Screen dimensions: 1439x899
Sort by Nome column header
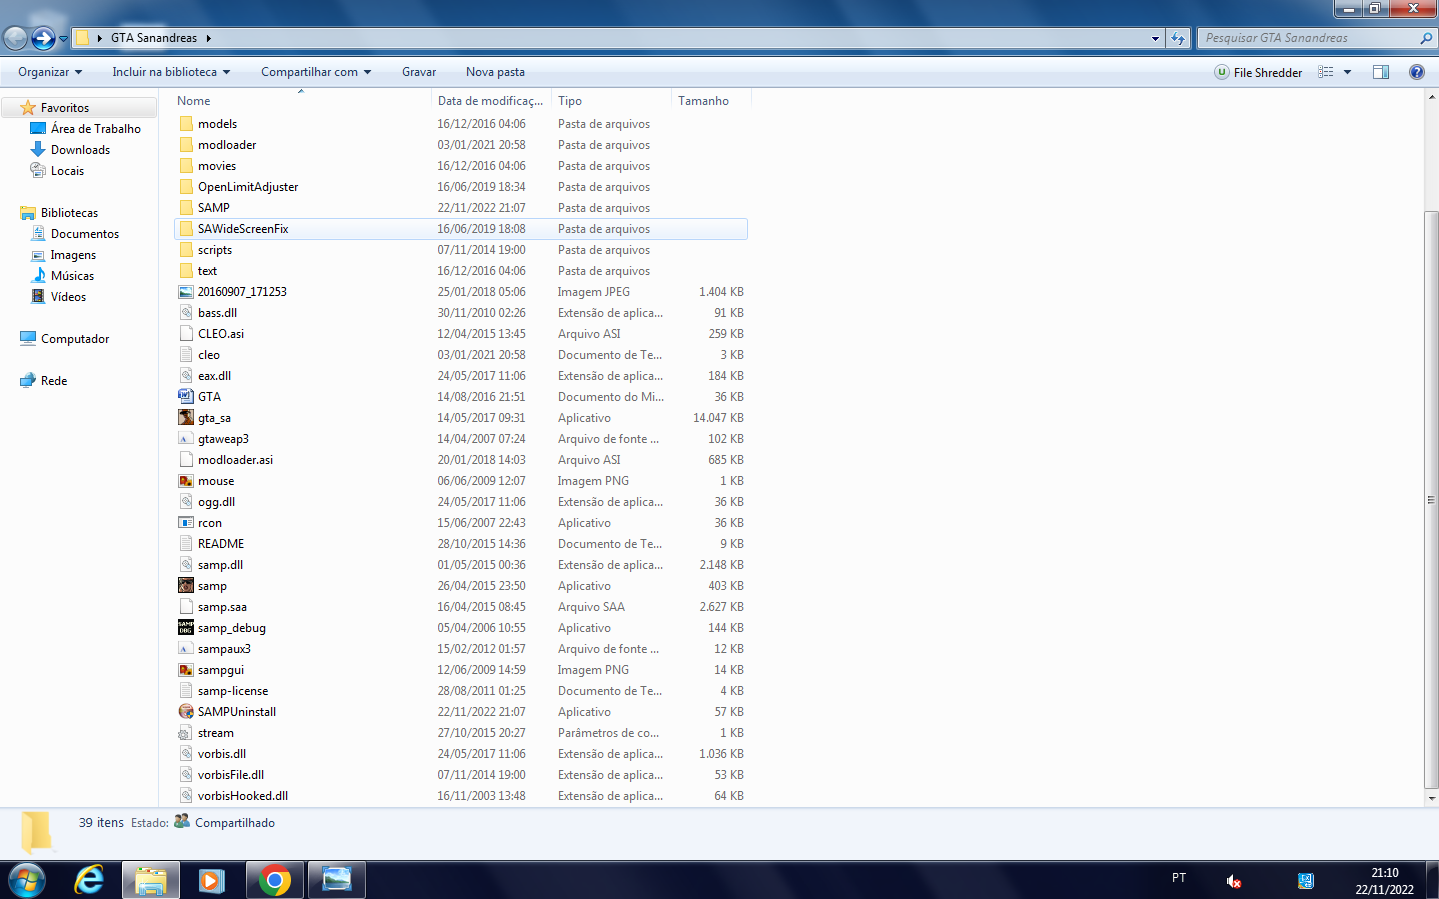(x=301, y=101)
